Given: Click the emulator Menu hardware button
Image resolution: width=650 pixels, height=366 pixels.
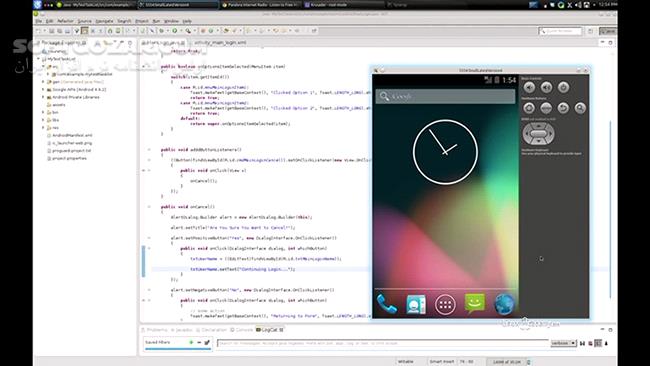Looking at the screenshot, I should click(x=546, y=108).
